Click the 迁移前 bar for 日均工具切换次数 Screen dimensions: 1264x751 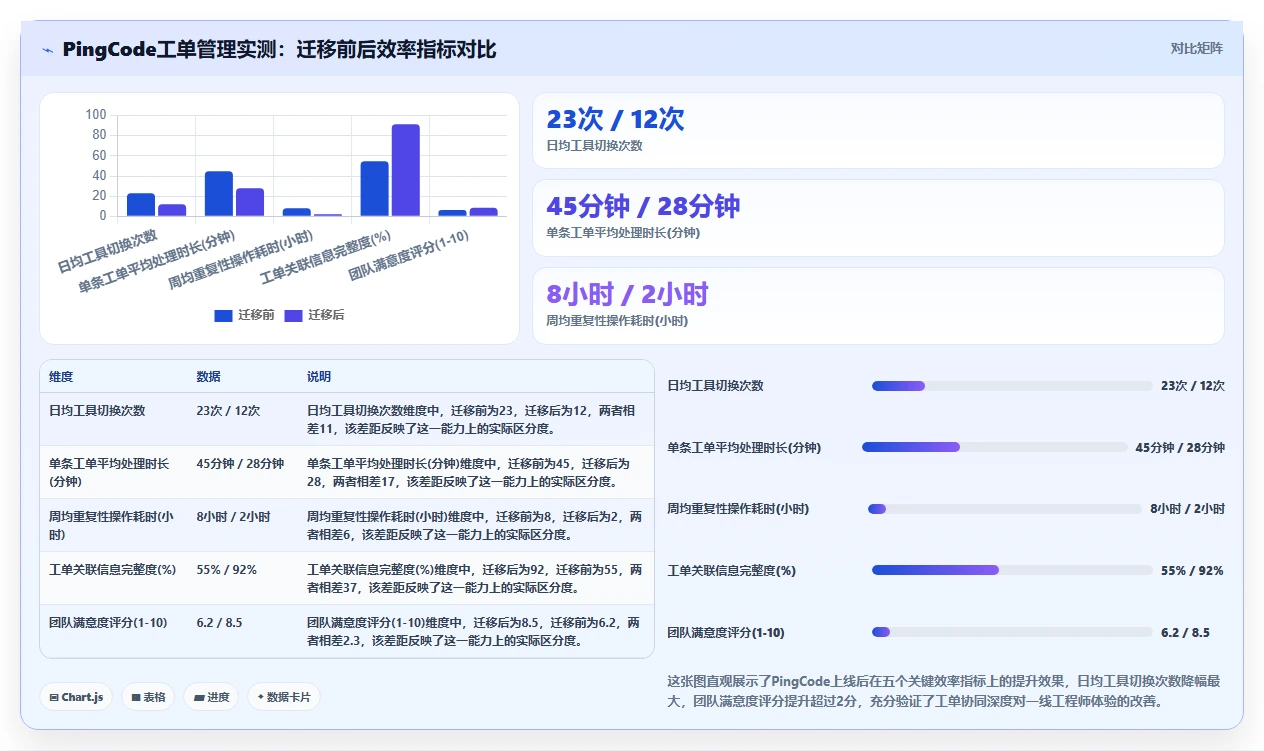pos(141,204)
